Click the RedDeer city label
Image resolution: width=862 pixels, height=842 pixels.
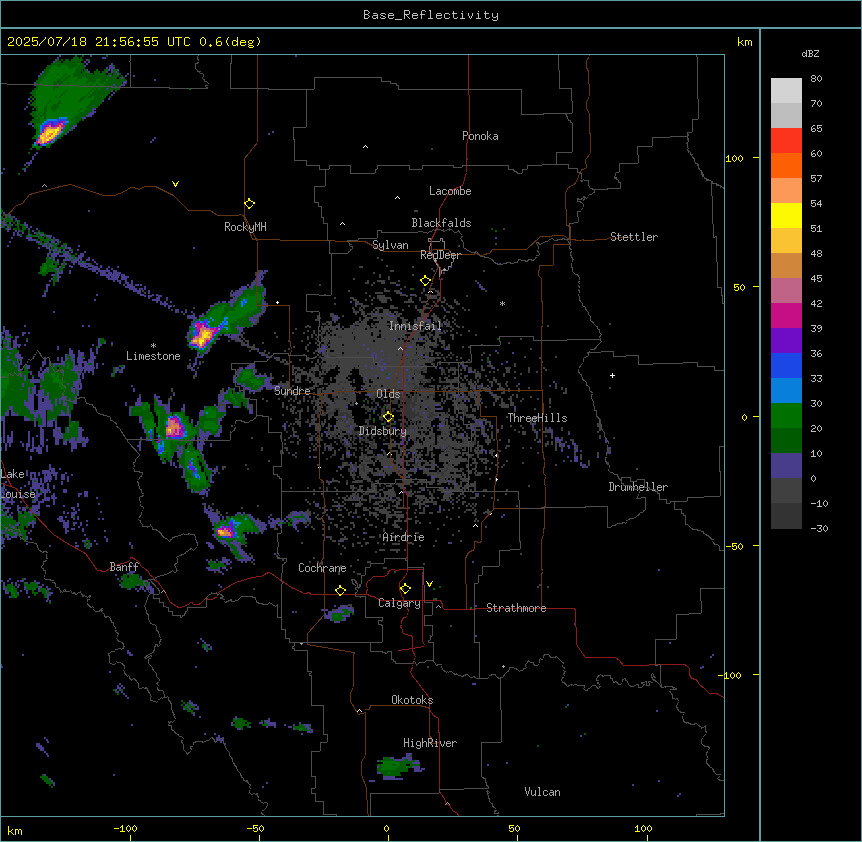[x=440, y=255]
